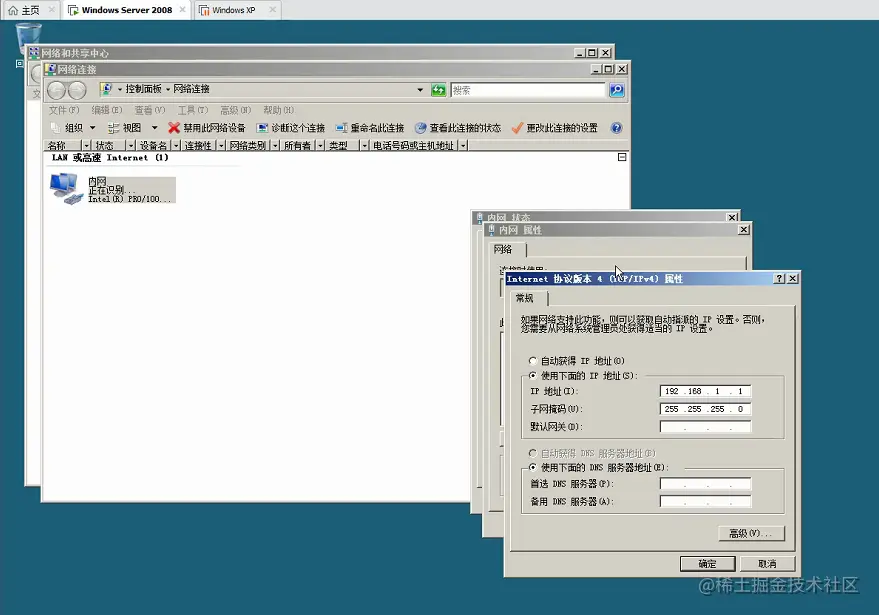
Task: Open dropdown for 类型 column header
Action: [364, 145]
